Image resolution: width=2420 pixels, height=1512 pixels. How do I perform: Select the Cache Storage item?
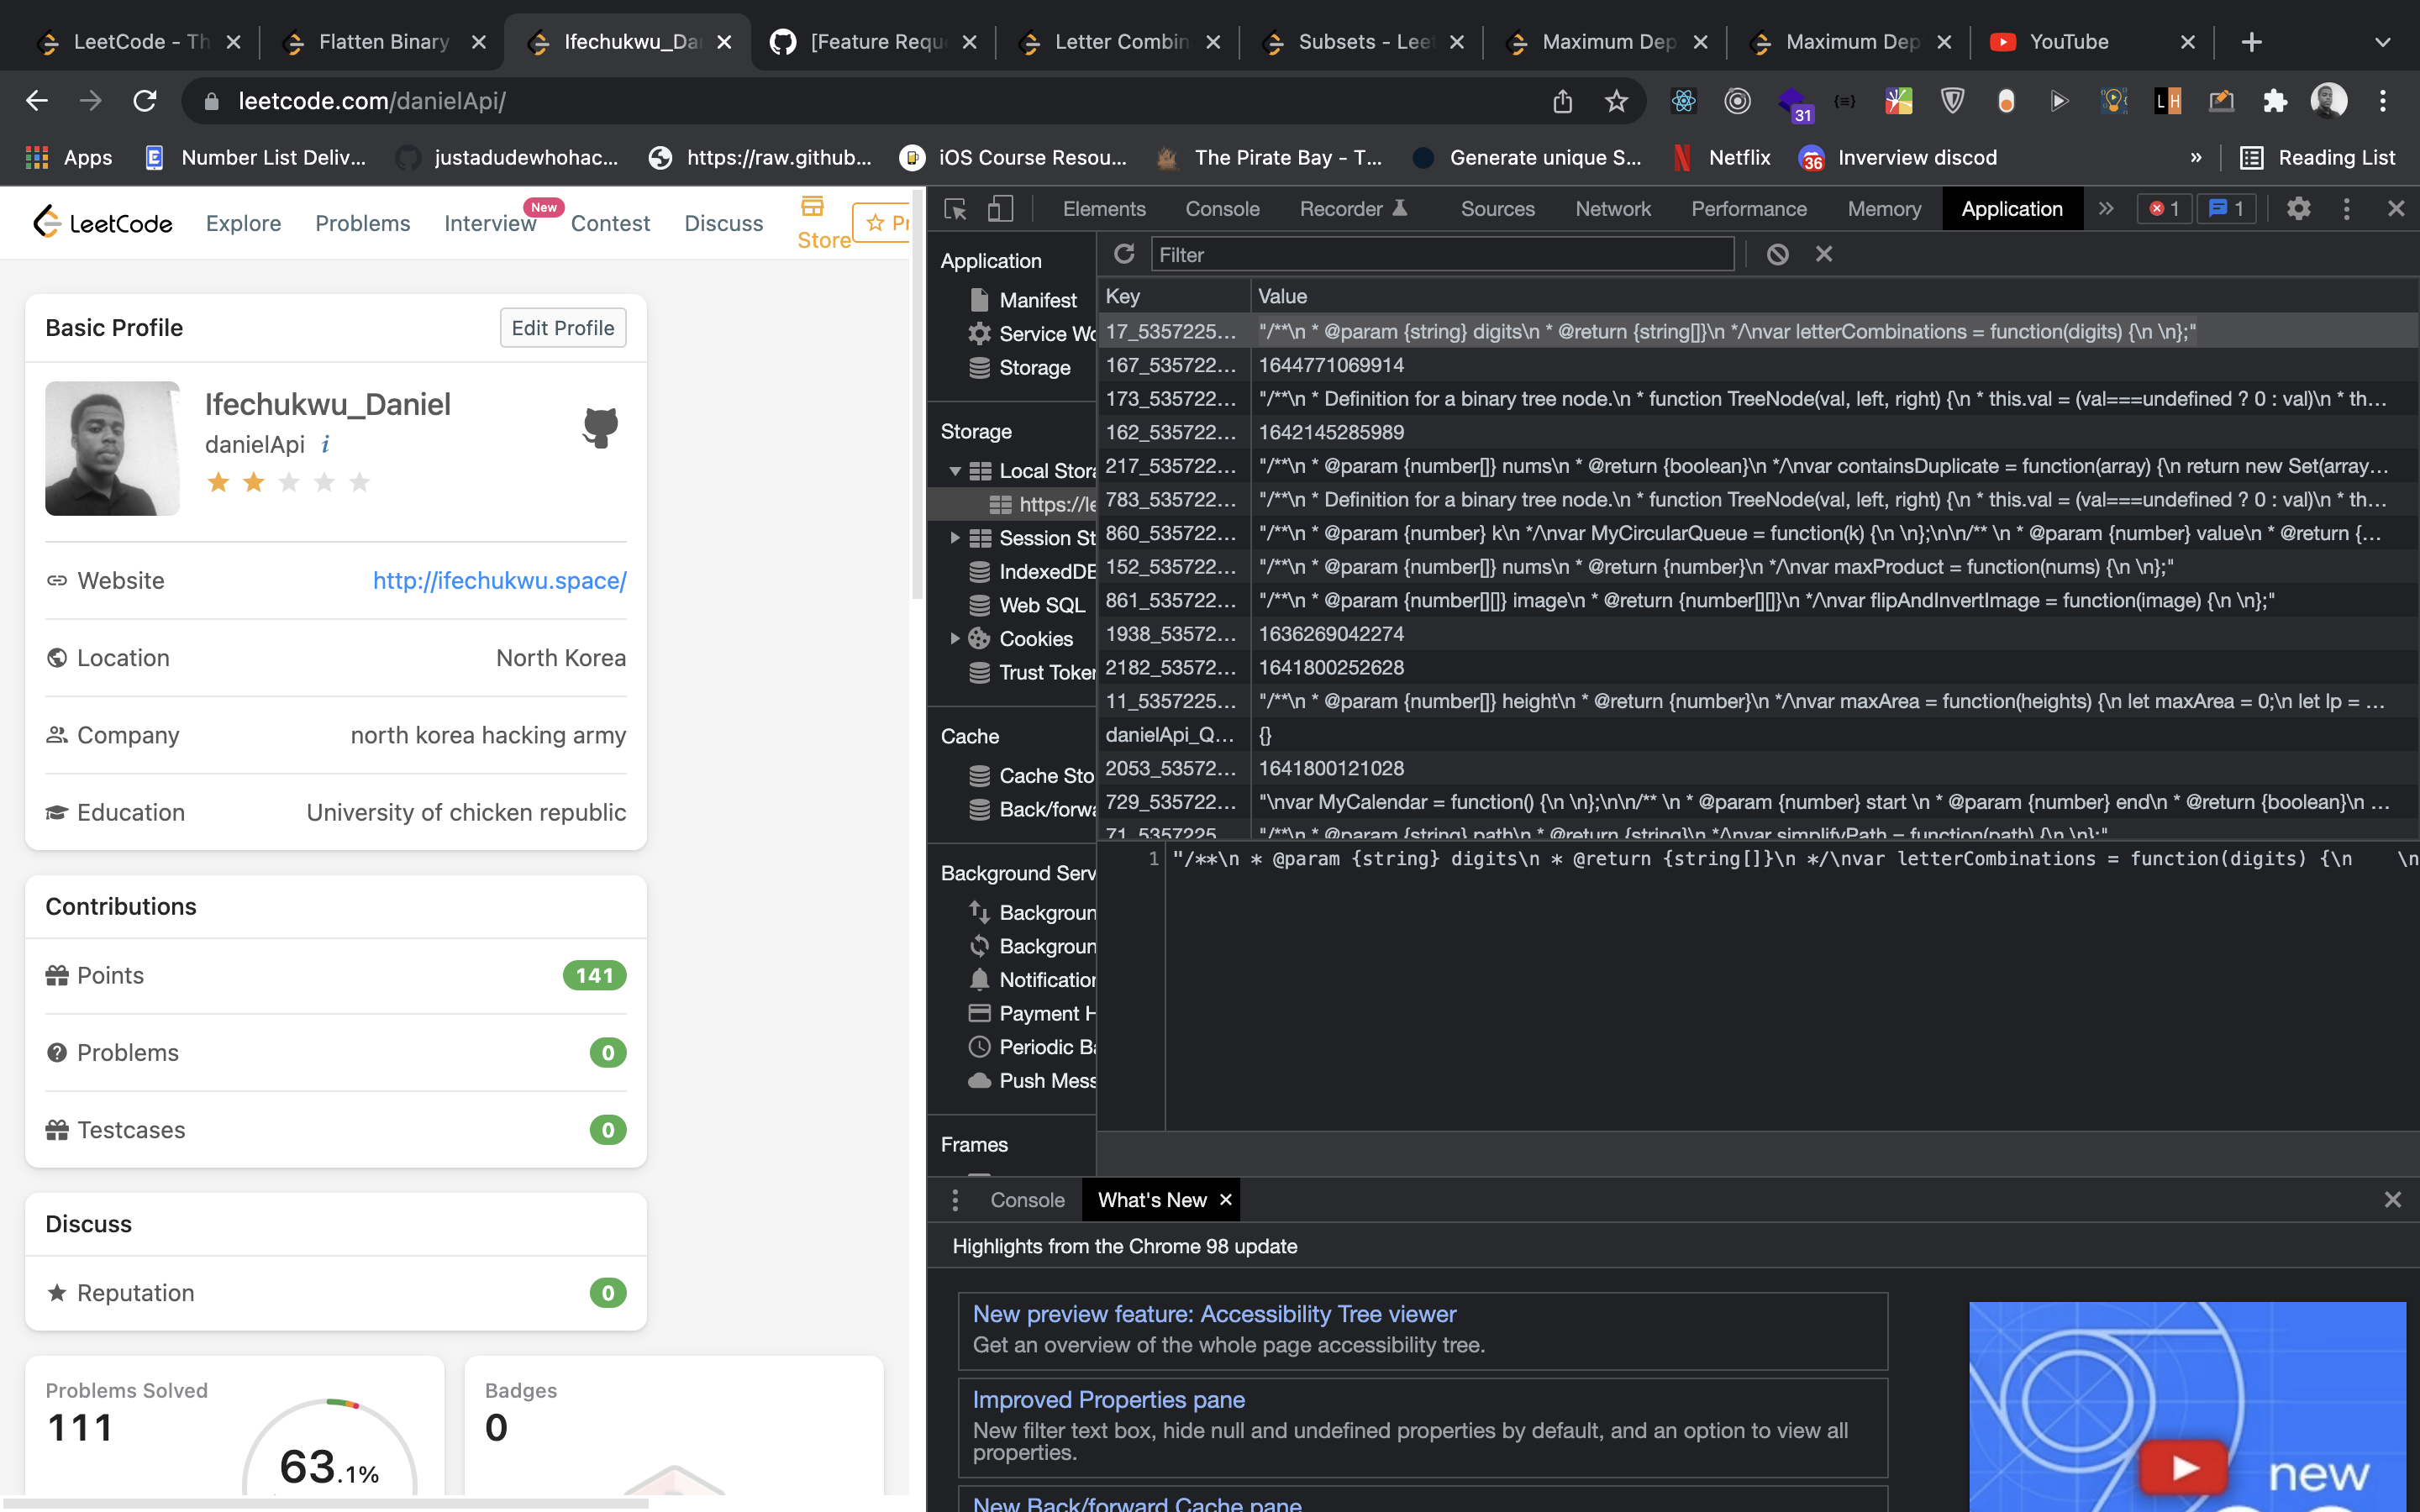(x=1031, y=776)
